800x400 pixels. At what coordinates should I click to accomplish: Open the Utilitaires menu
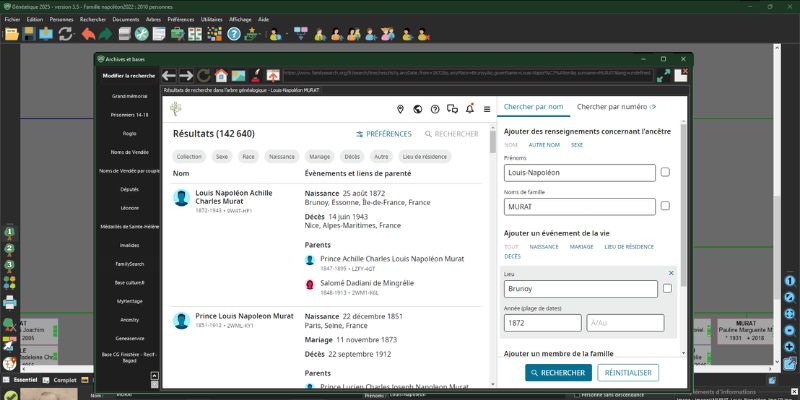point(211,19)
